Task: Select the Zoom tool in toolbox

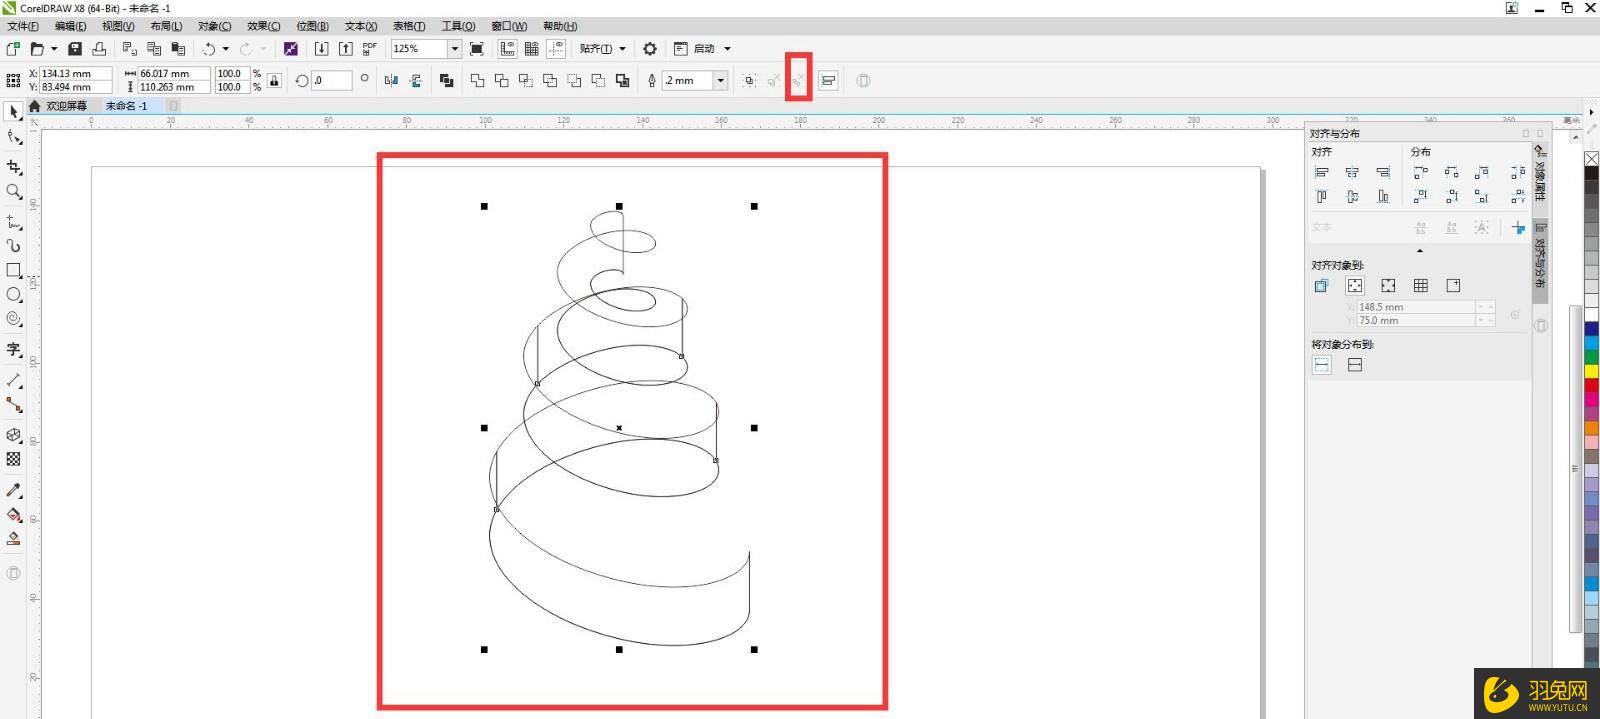Action: point(14,192)
